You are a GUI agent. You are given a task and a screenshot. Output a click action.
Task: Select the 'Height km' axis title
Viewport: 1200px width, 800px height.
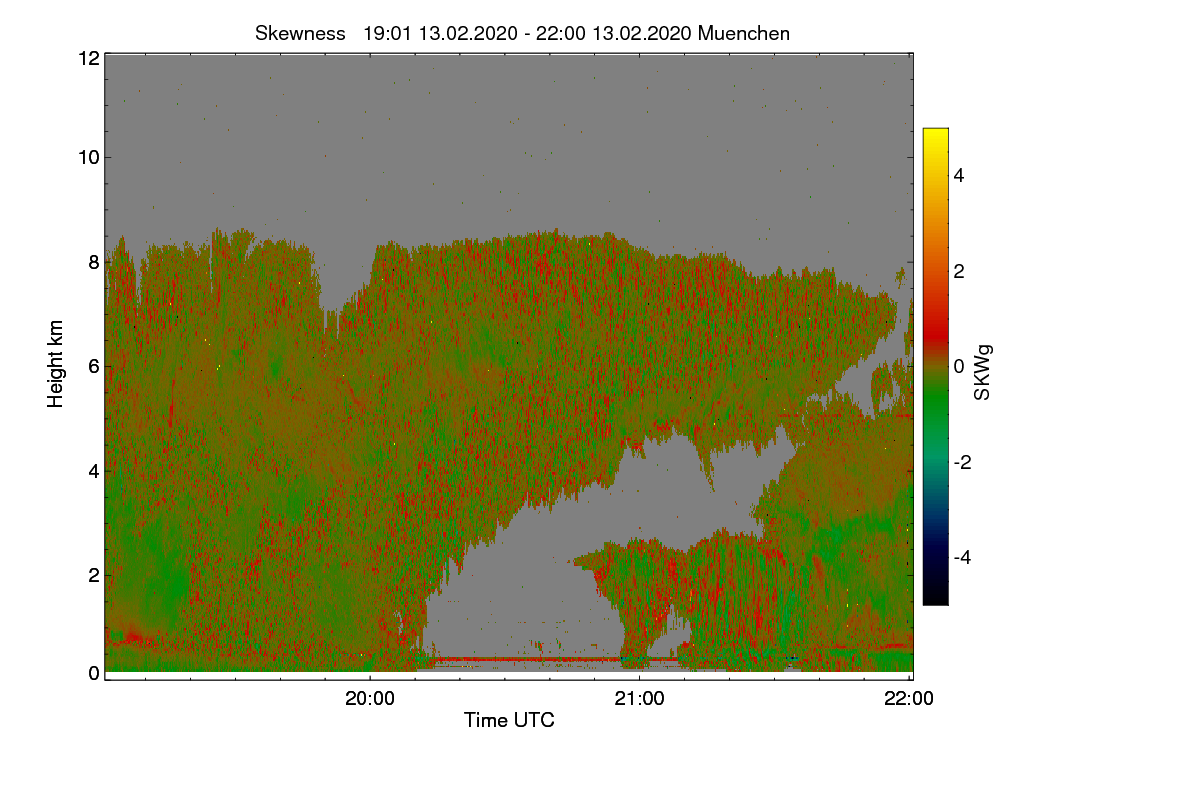[56, 364]
